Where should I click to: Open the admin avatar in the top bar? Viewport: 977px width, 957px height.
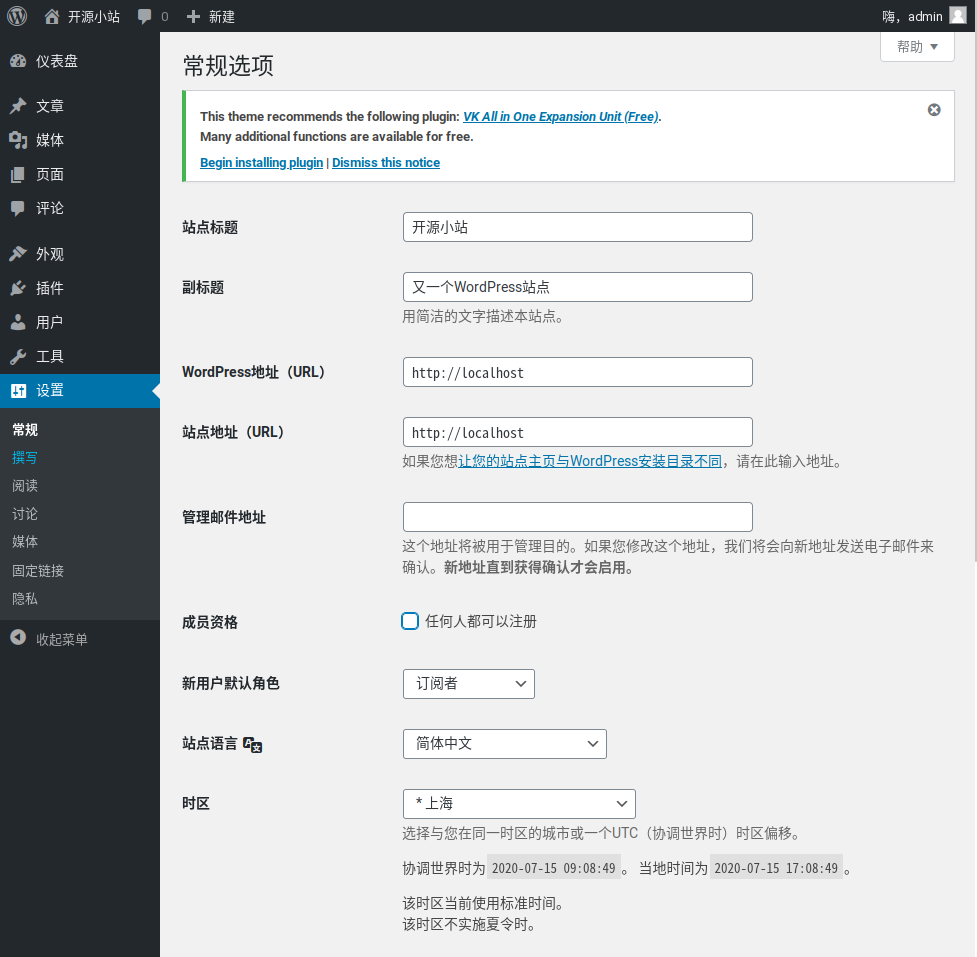tap(958, 16)
